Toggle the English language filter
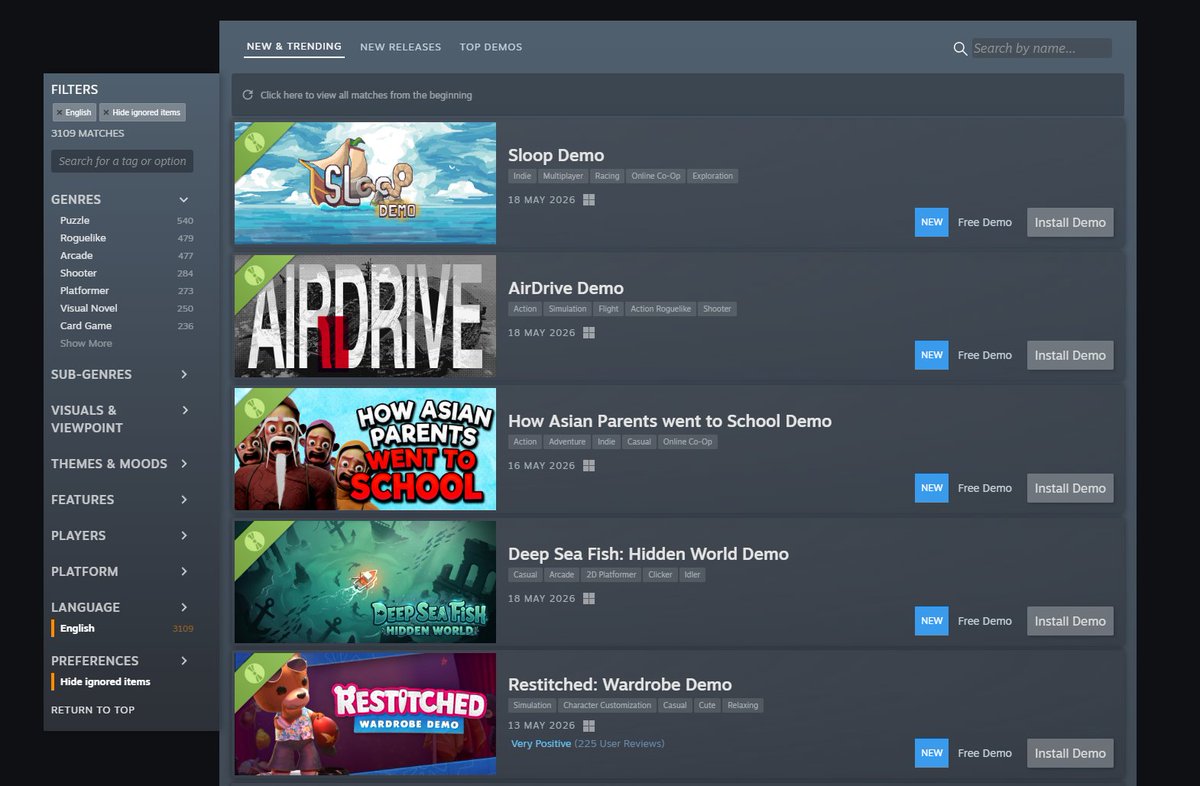 coord(77,629)
